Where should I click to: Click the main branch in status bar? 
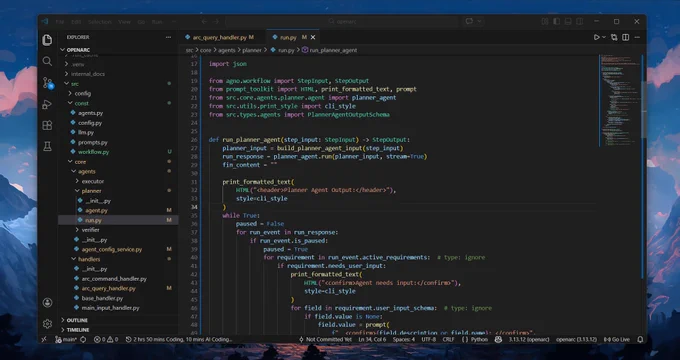(66, 339)
